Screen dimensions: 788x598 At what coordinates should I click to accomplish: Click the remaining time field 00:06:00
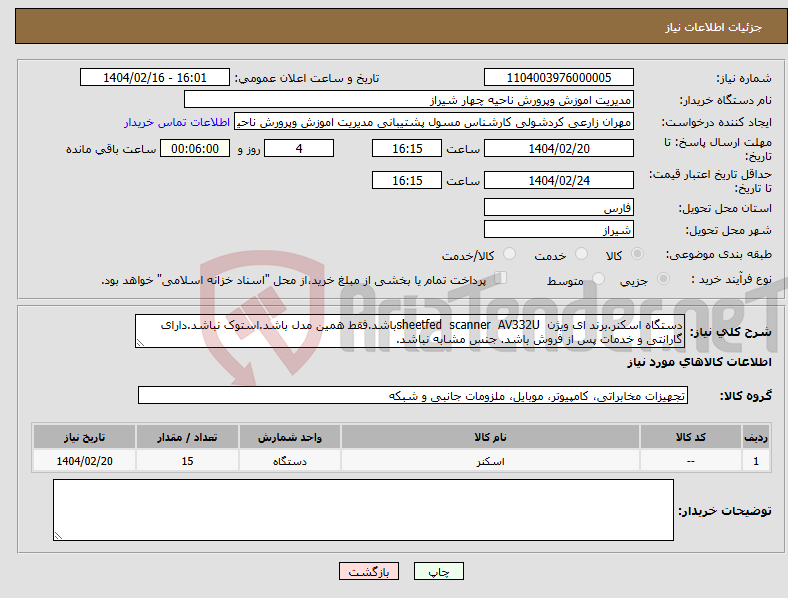pyautogui.click(x=195, y=148)
